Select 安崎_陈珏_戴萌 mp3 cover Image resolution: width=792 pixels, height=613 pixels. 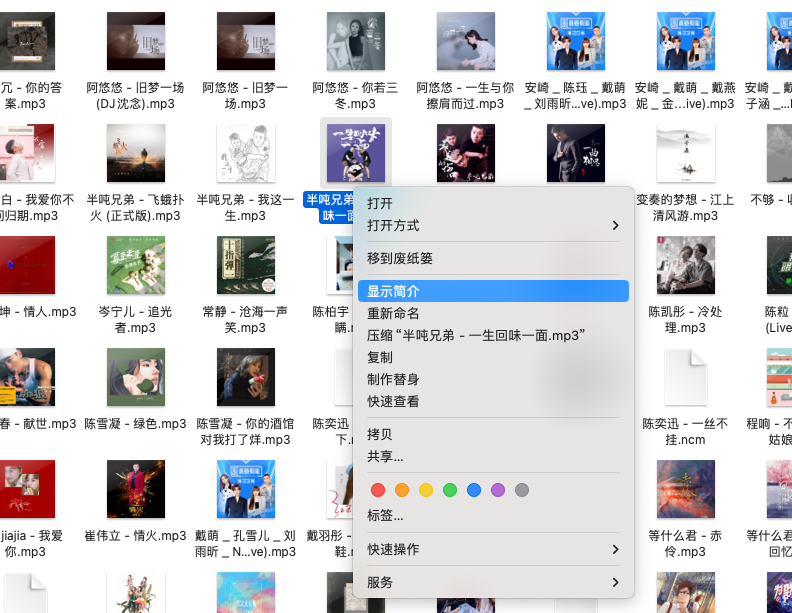coord(576,41)
